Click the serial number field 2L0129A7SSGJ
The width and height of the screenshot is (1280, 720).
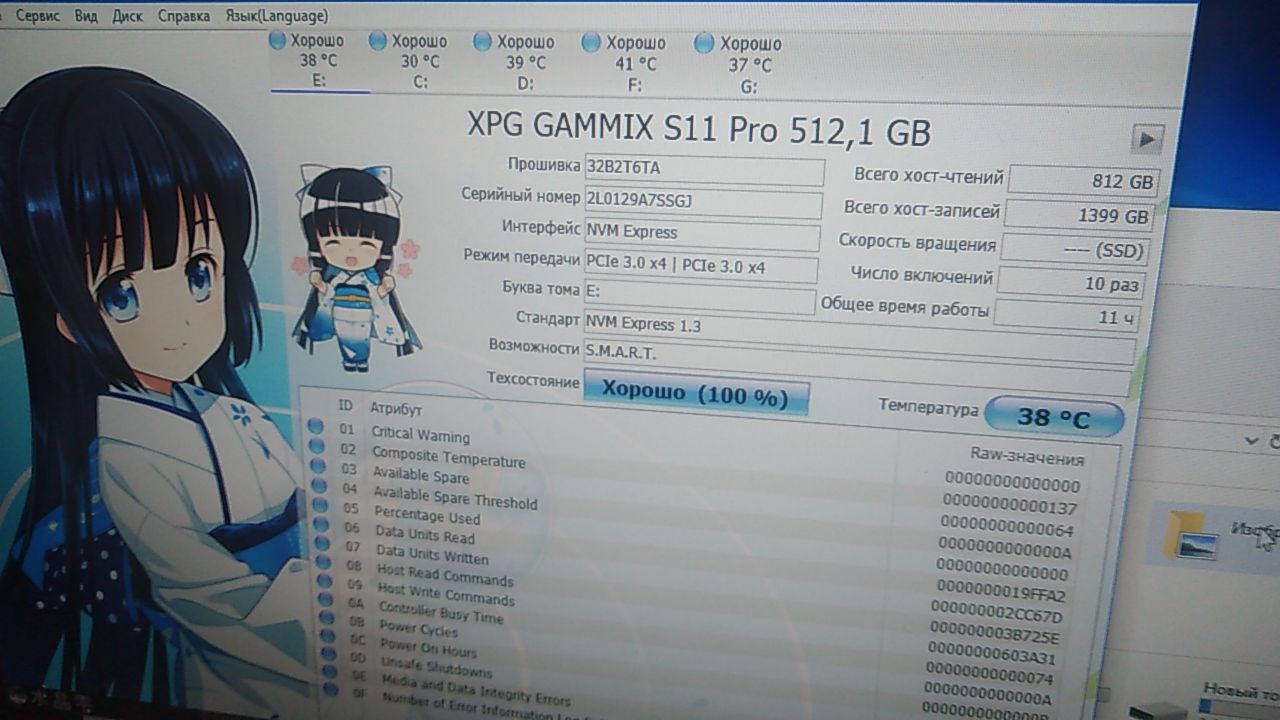click(x=702, y=202)
